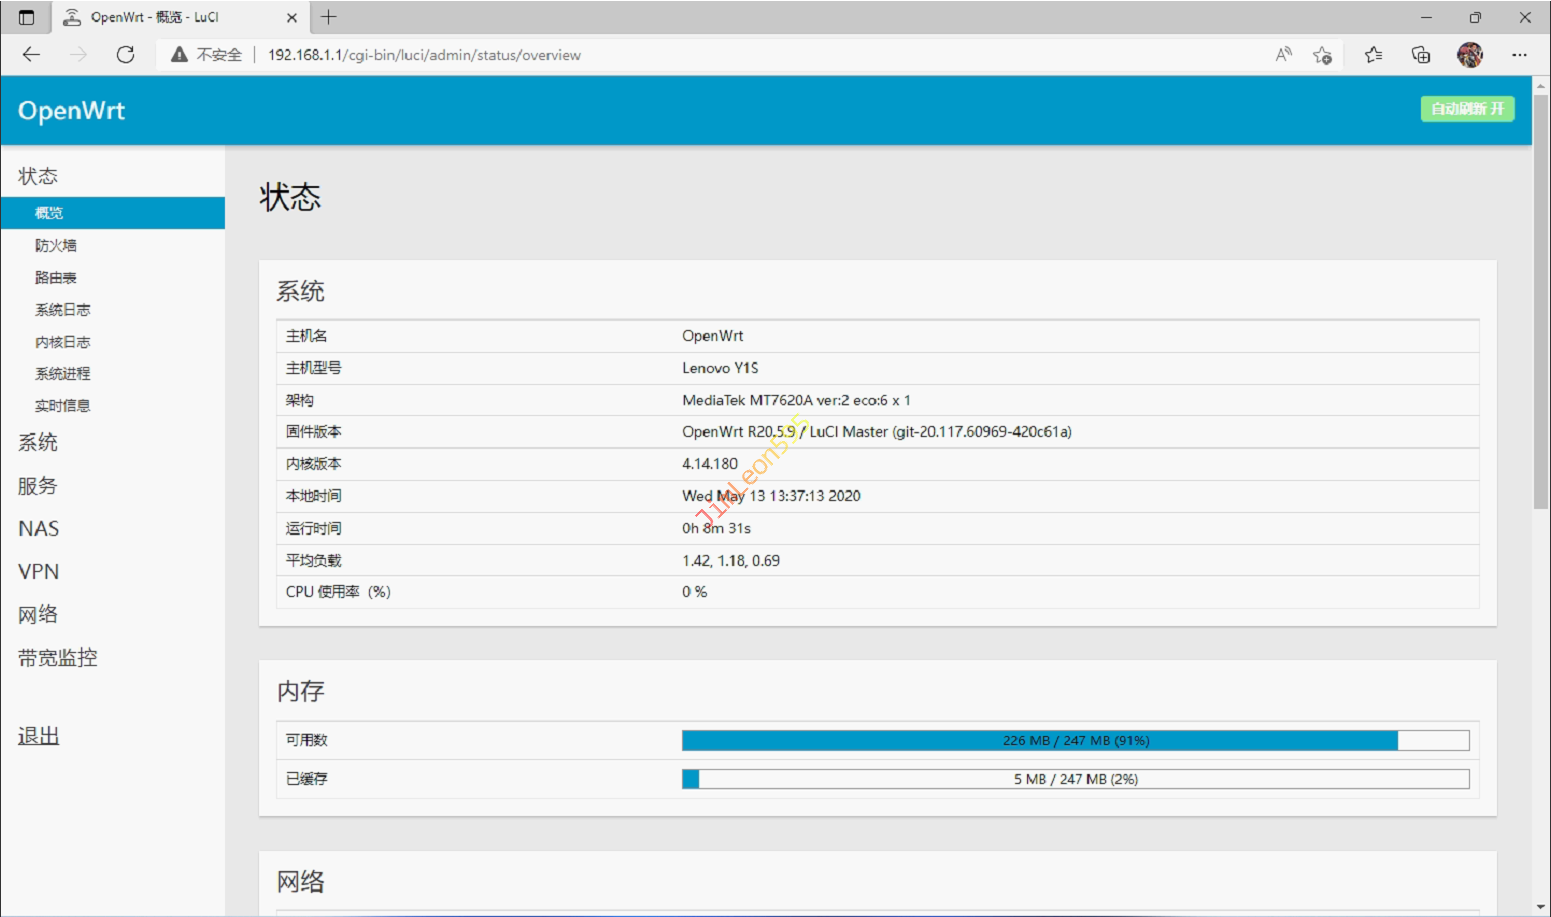Click the 退出 logout link
The height and width of the screenshot is (917, 1551).
(x=39, y=736)
